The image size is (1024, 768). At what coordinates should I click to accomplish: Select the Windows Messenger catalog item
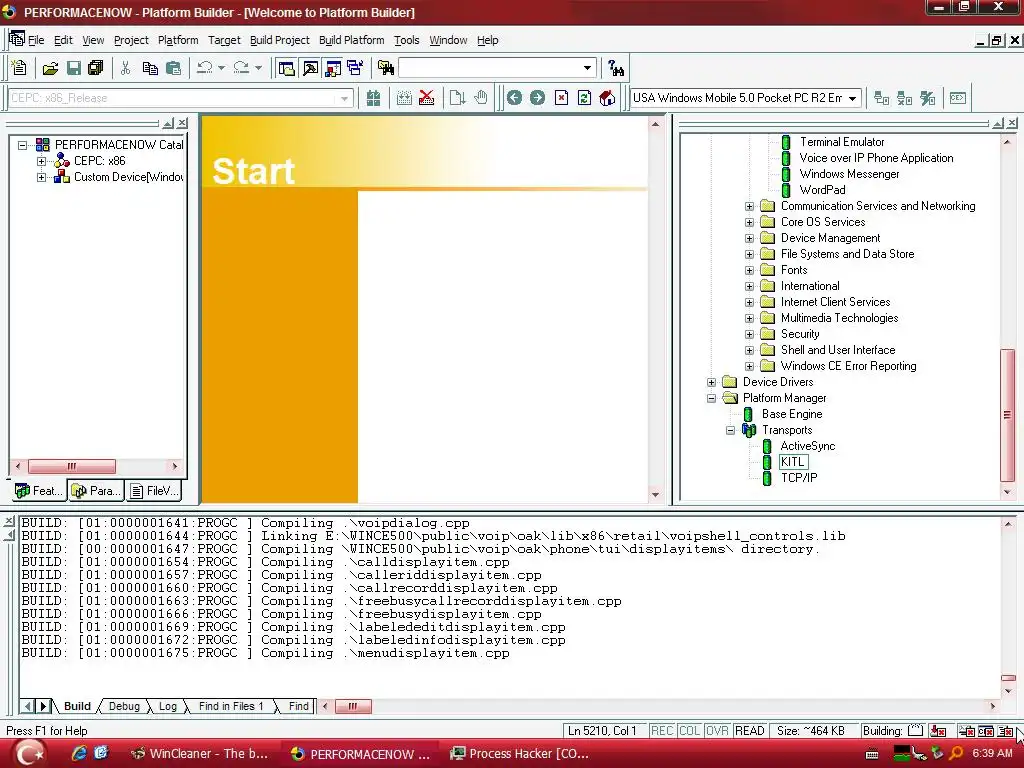849,174
